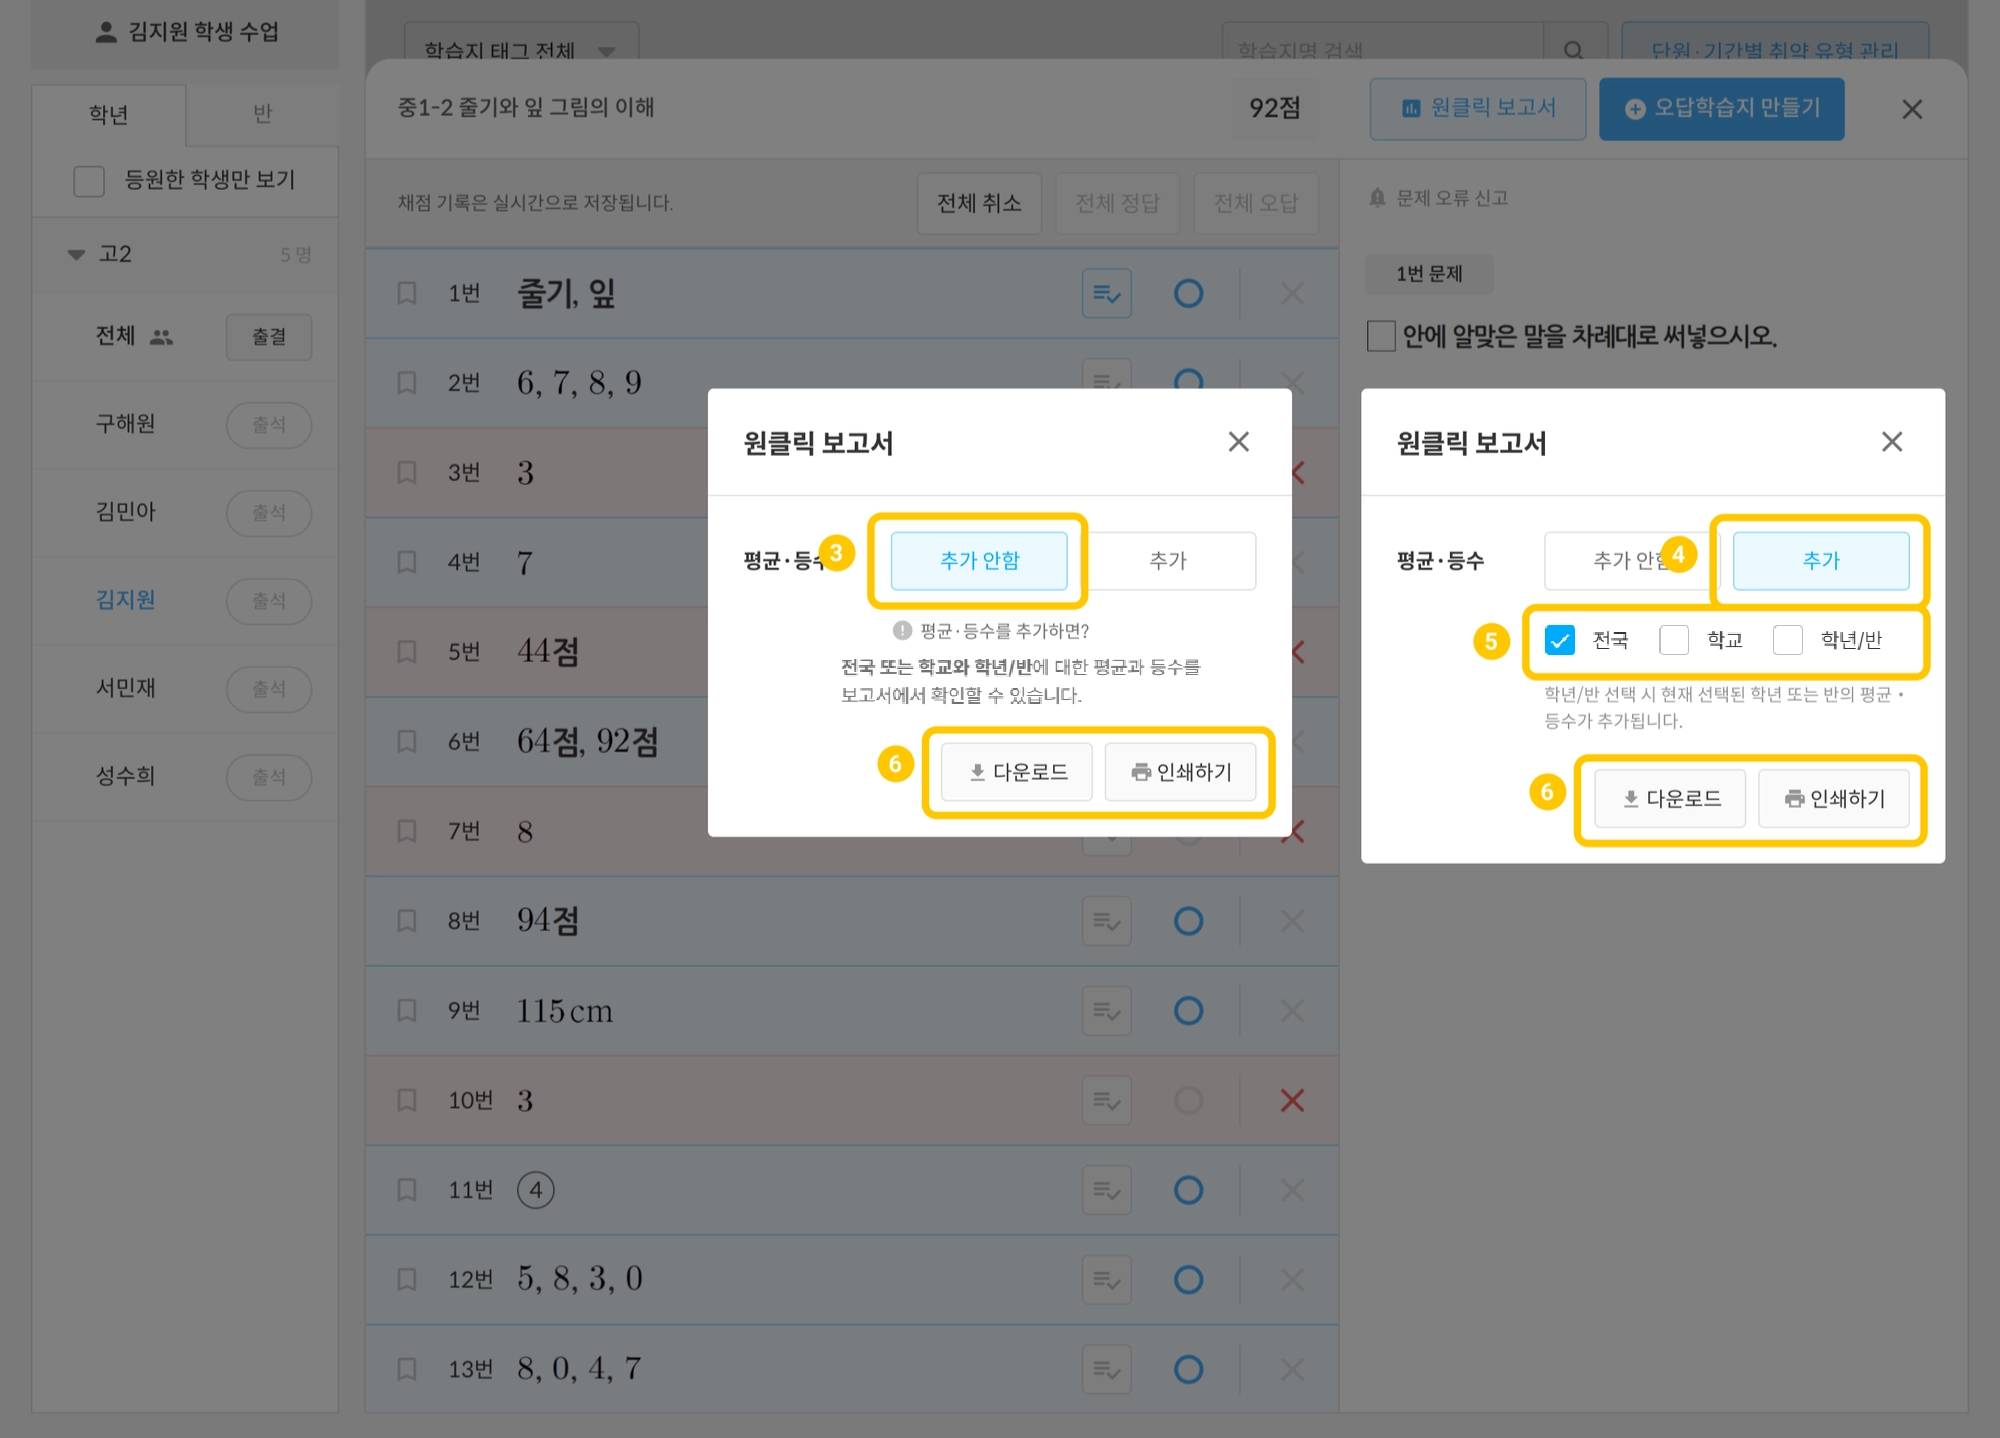Click the bookmark icon on question 12번
2000x1438 pixels.
(407, 1279)
